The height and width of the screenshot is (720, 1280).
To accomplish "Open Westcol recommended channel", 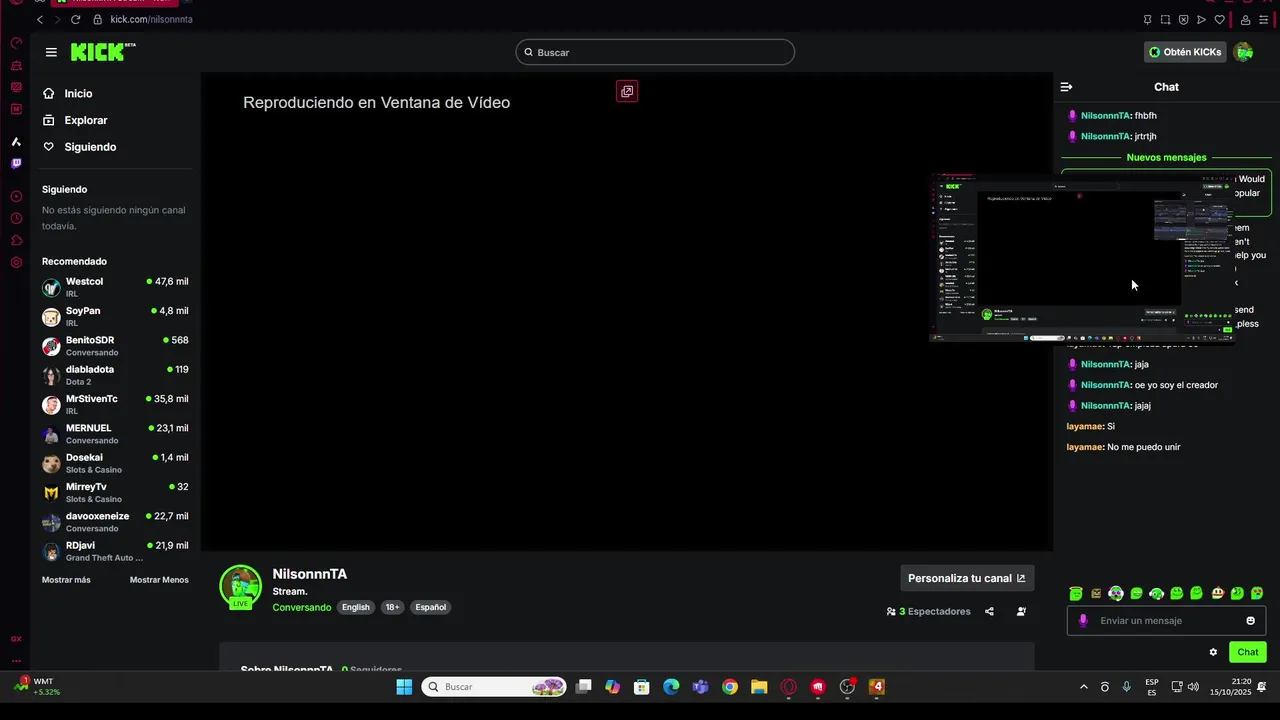I will 115,287.
